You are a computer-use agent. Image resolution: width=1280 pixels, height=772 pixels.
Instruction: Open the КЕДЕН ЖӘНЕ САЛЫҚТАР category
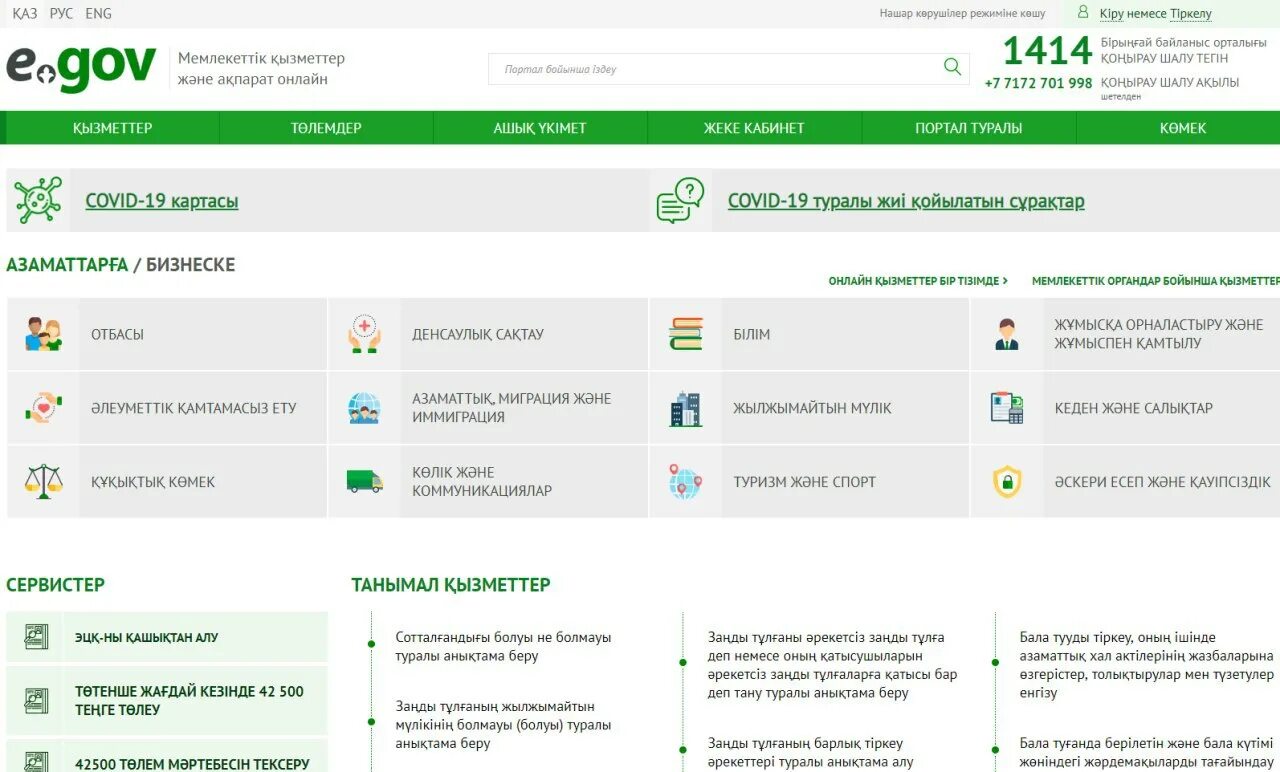tap(1126, 408)
